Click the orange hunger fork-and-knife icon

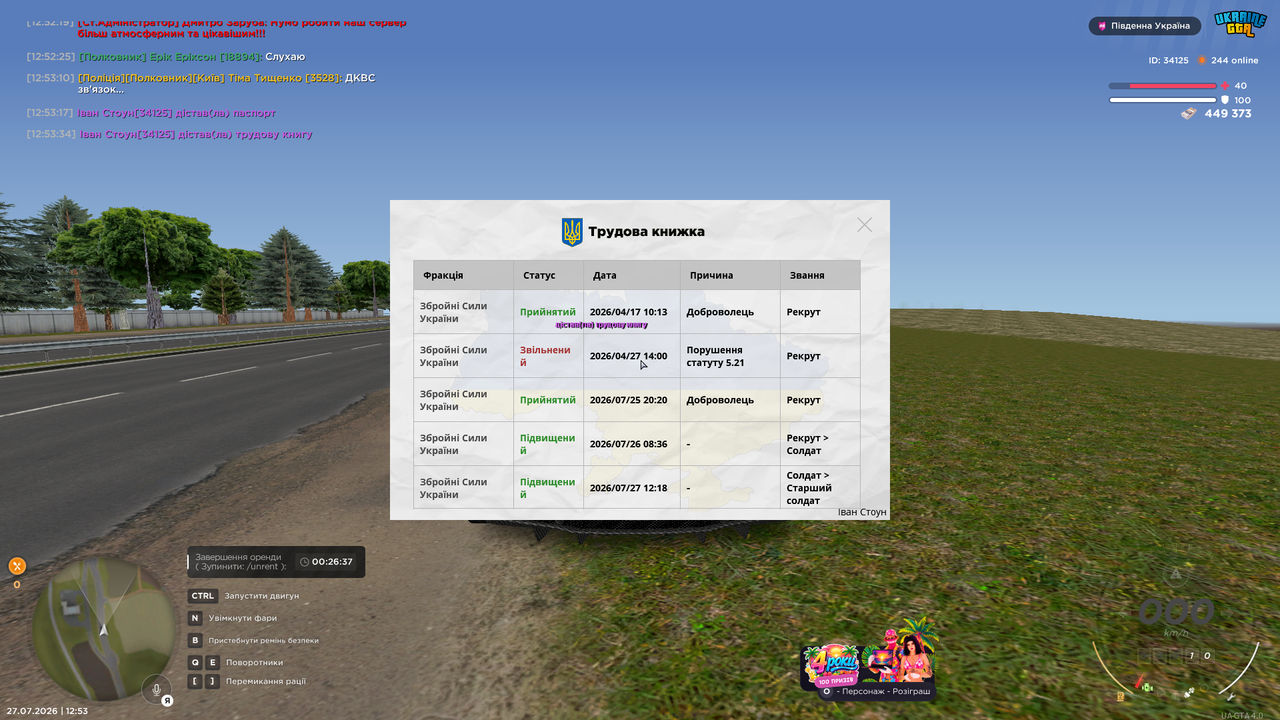(x=17, y=566)
